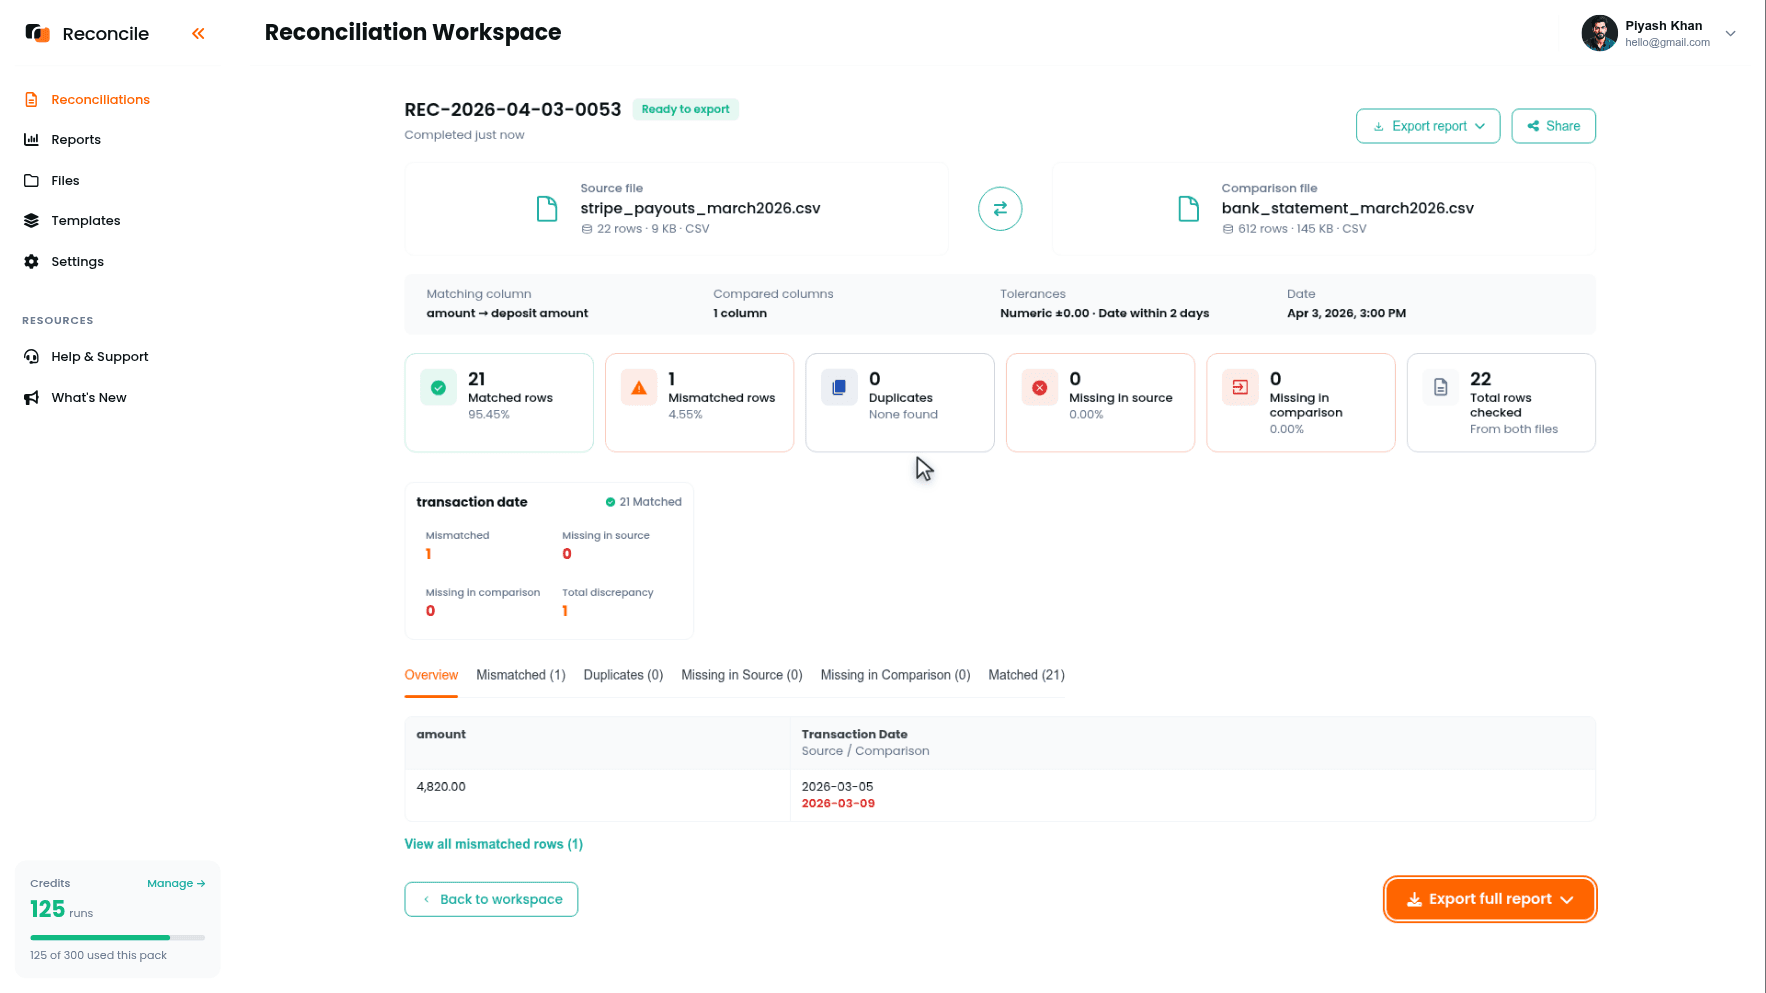The height and width of the screenshot is (993, 1766).
Task: Click the What's New megaphone icon
Action: pyautogui.click(x=31, y=398)
